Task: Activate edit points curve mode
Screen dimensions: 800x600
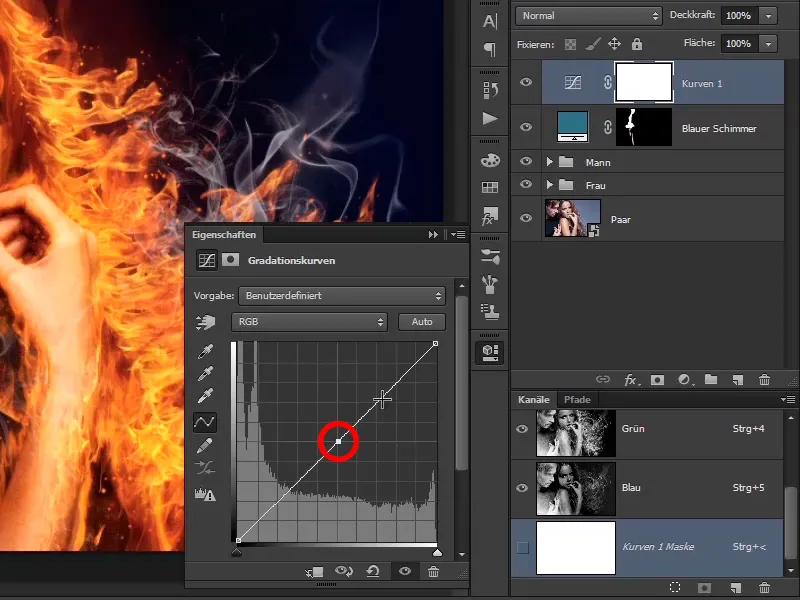Action: tap(205, 422)
